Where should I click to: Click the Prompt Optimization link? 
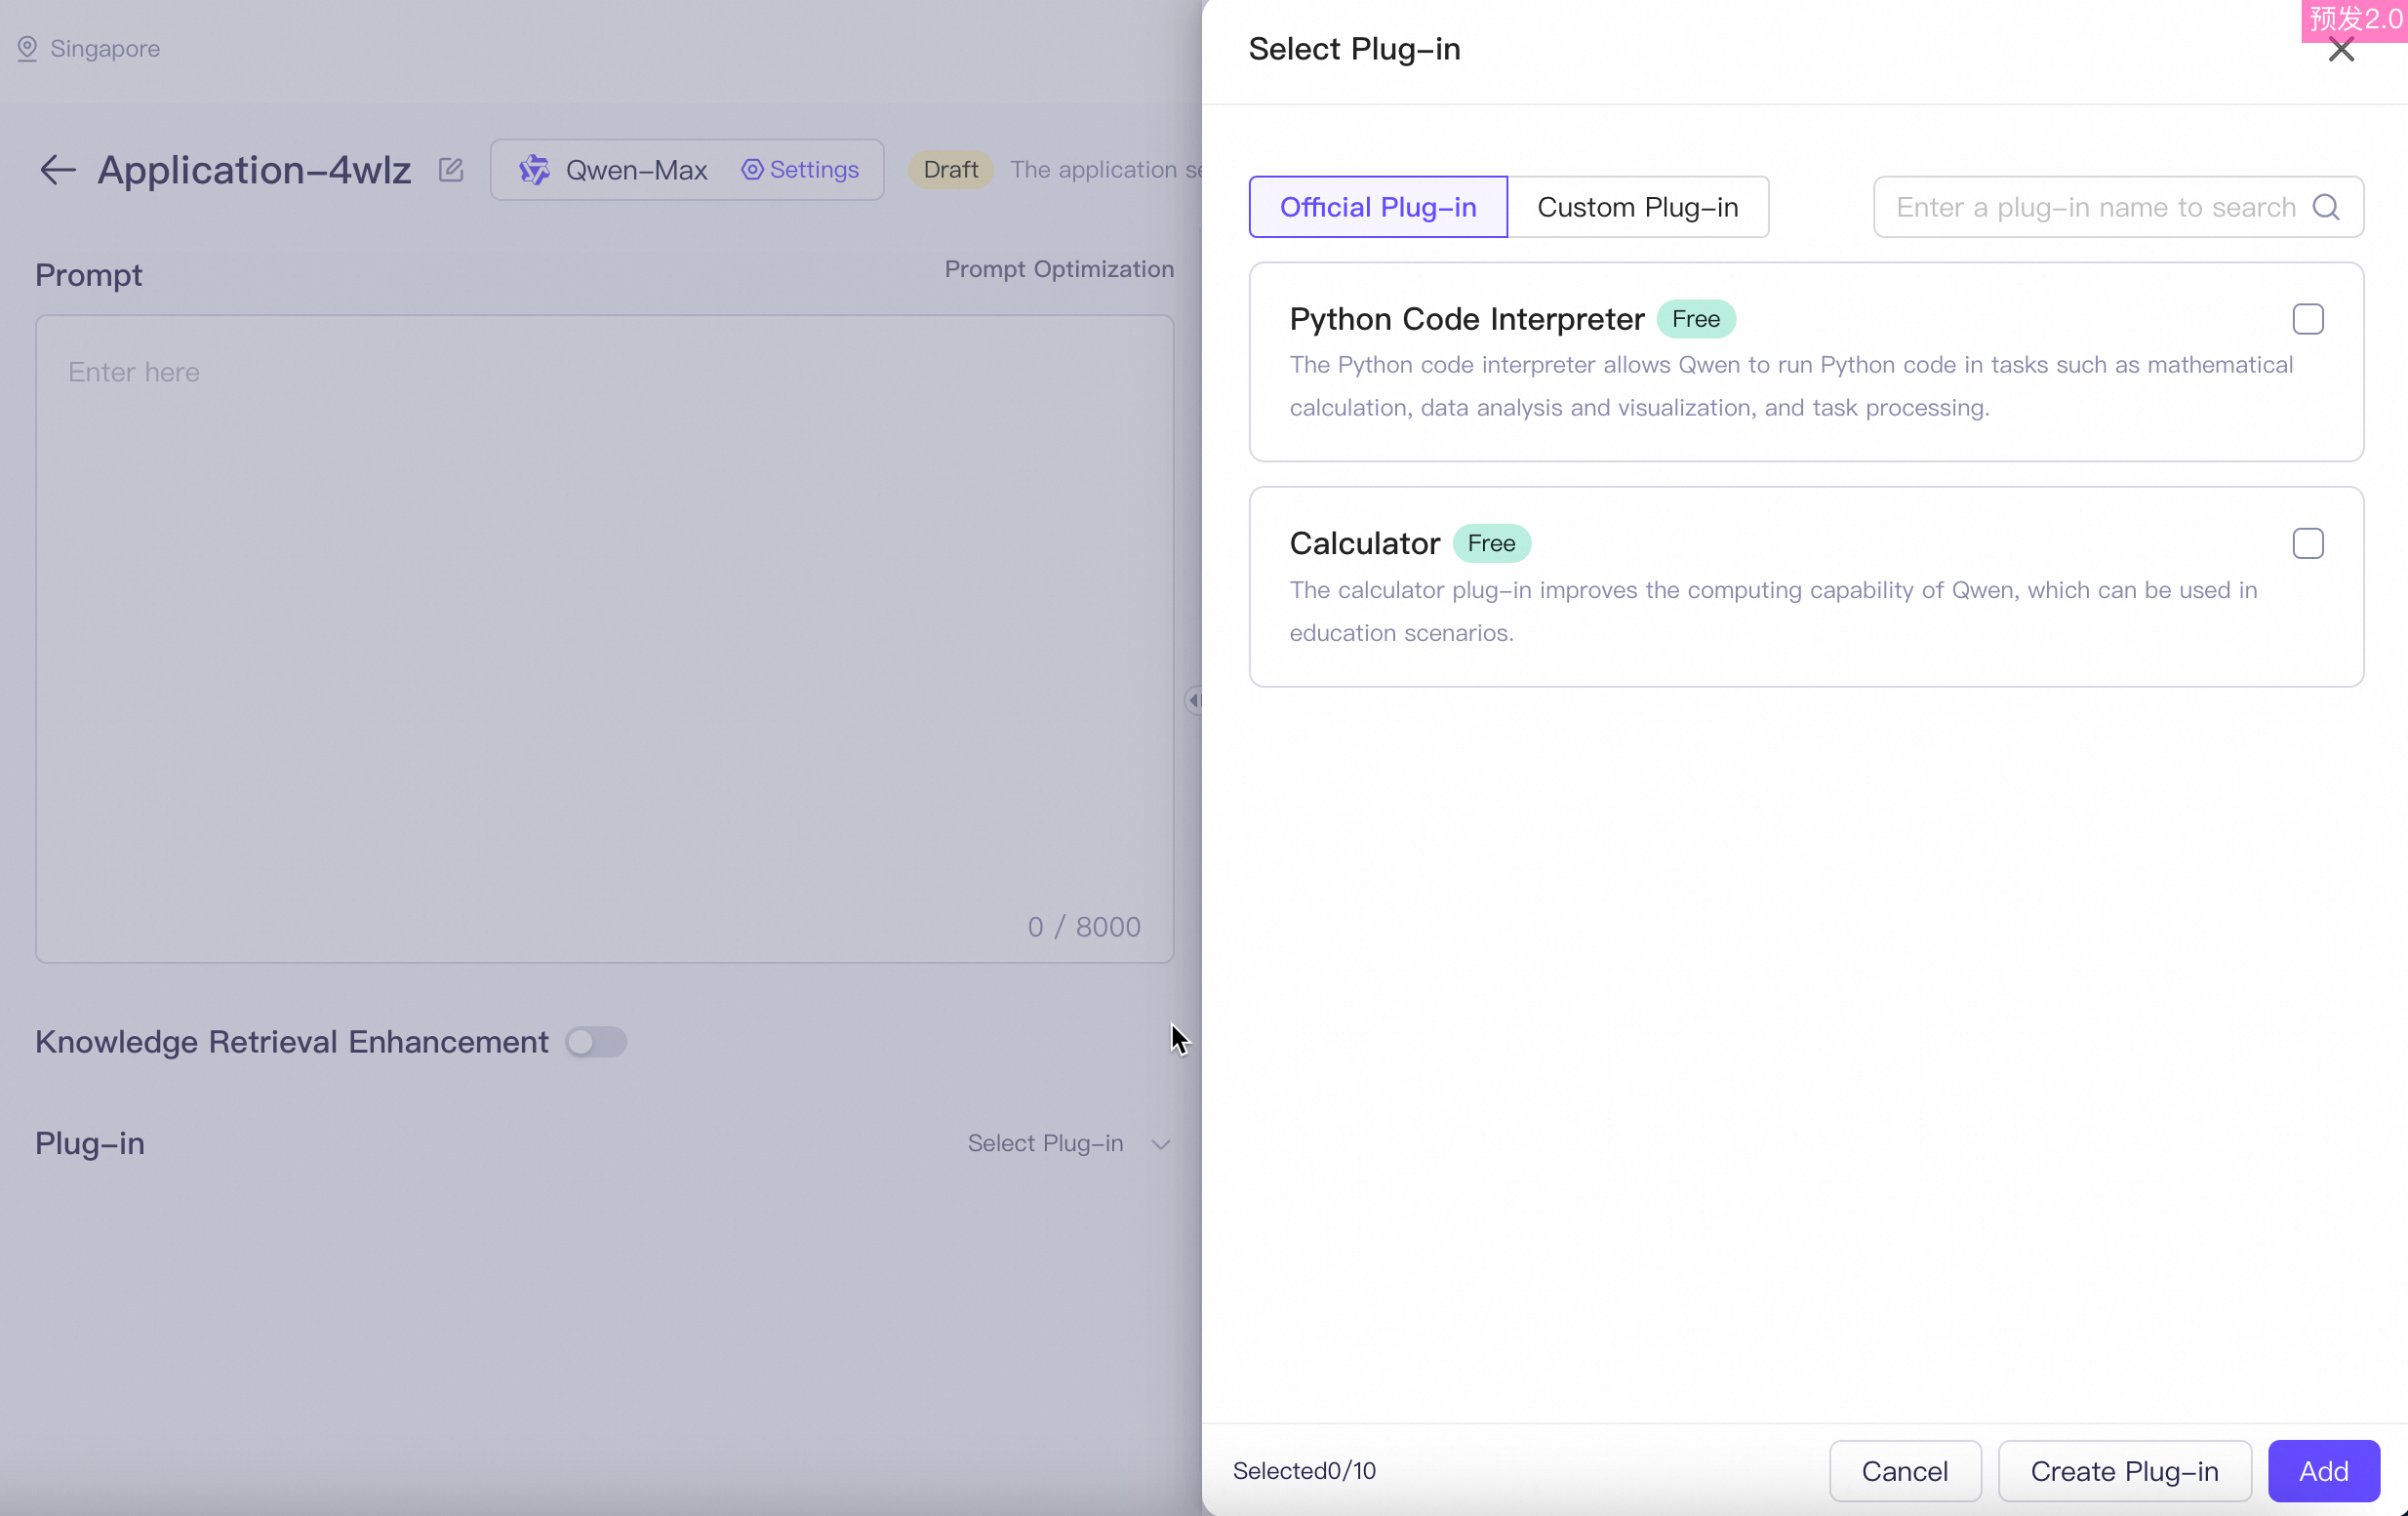1058,269
